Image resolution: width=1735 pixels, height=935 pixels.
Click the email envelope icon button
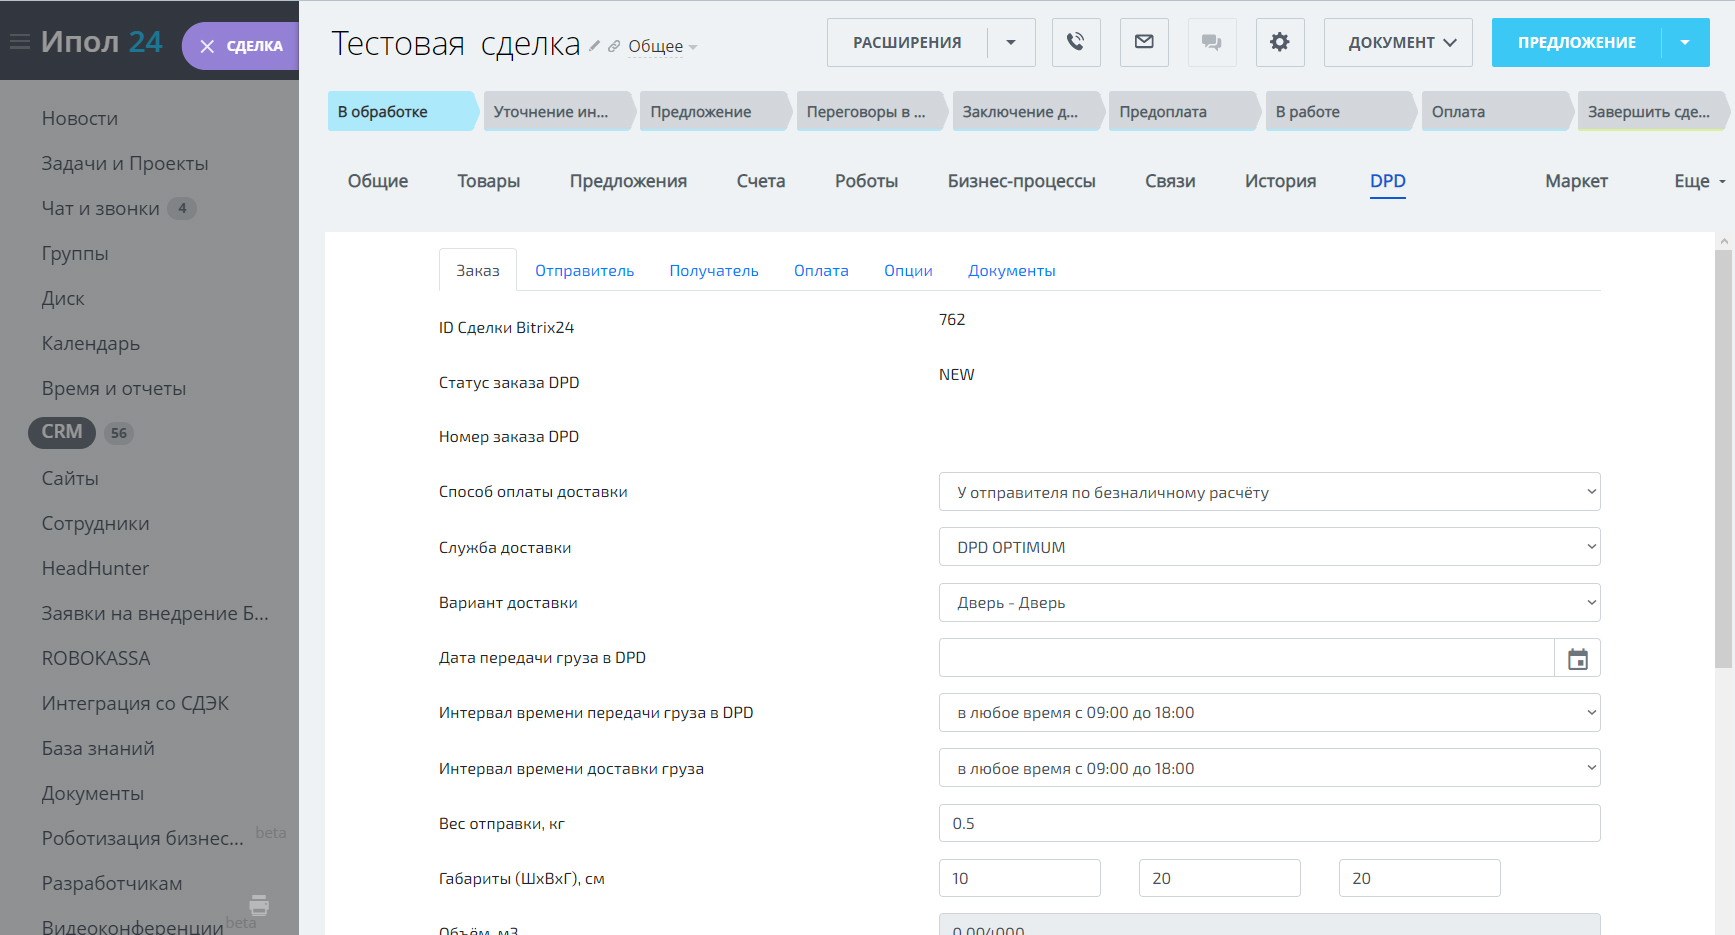click(1144, 42)
